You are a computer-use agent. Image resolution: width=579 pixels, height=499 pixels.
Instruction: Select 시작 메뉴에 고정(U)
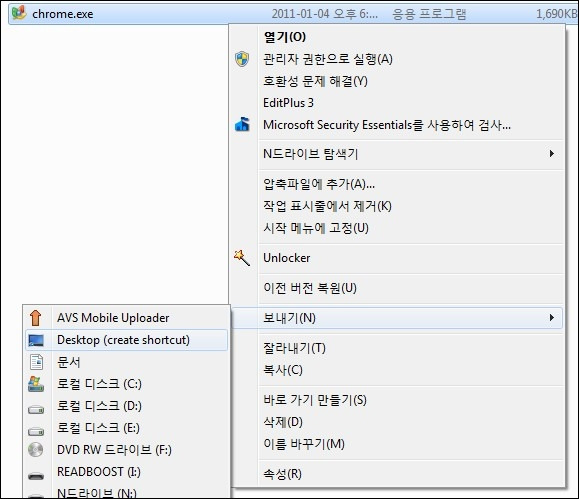tap(397, 228)
